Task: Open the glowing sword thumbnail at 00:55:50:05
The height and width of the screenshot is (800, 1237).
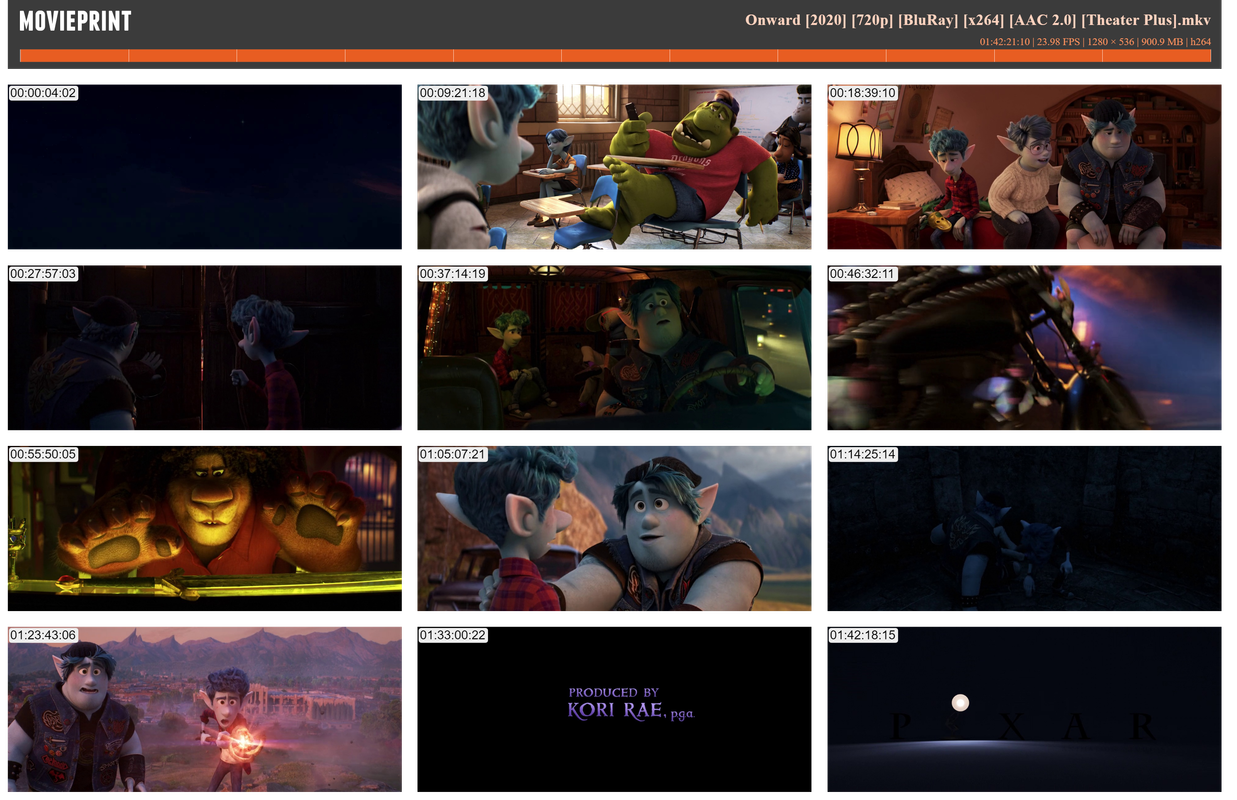Action: [204, 528]
